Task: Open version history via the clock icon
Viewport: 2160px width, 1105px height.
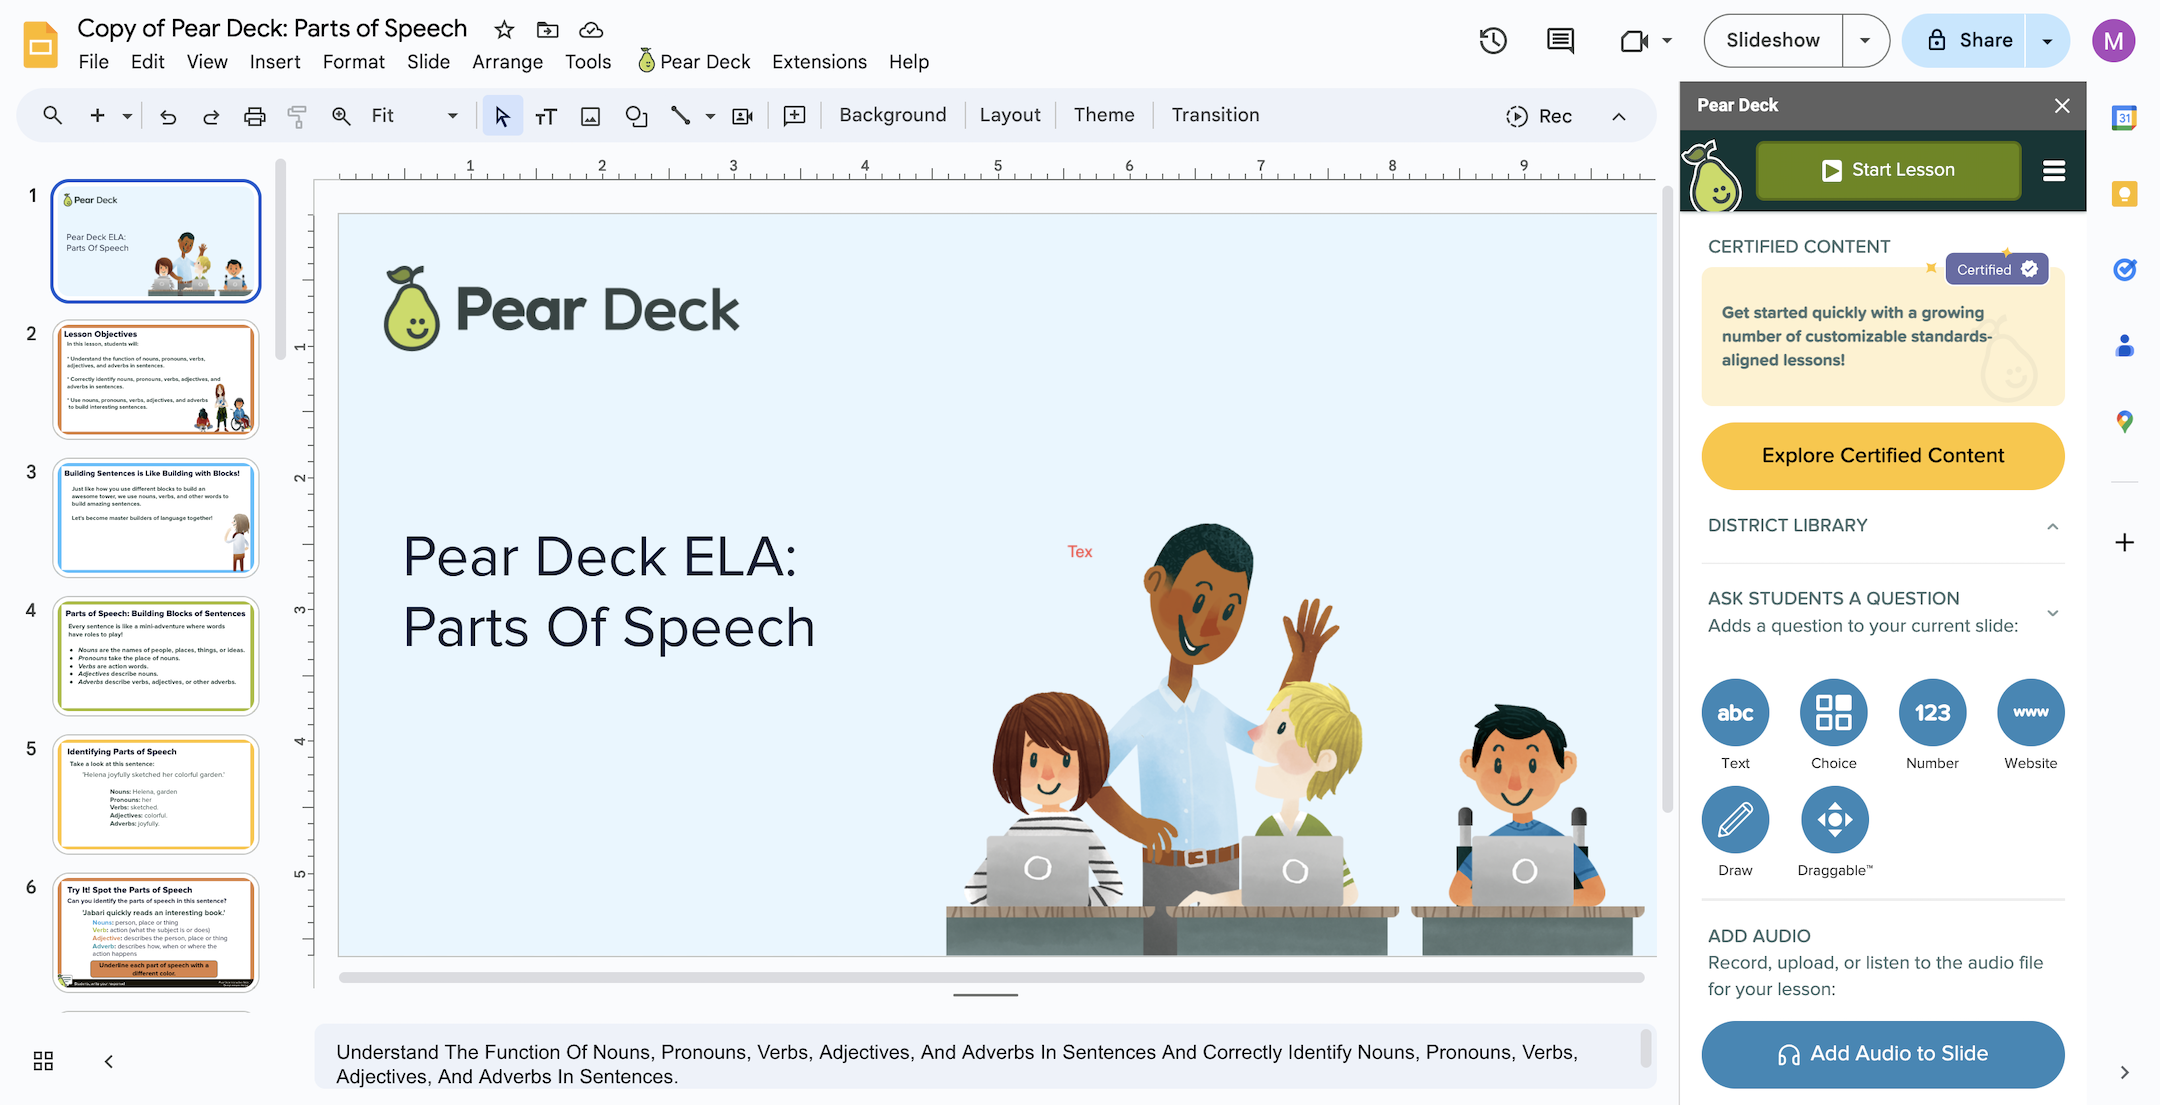Action: click(1493, 40)
